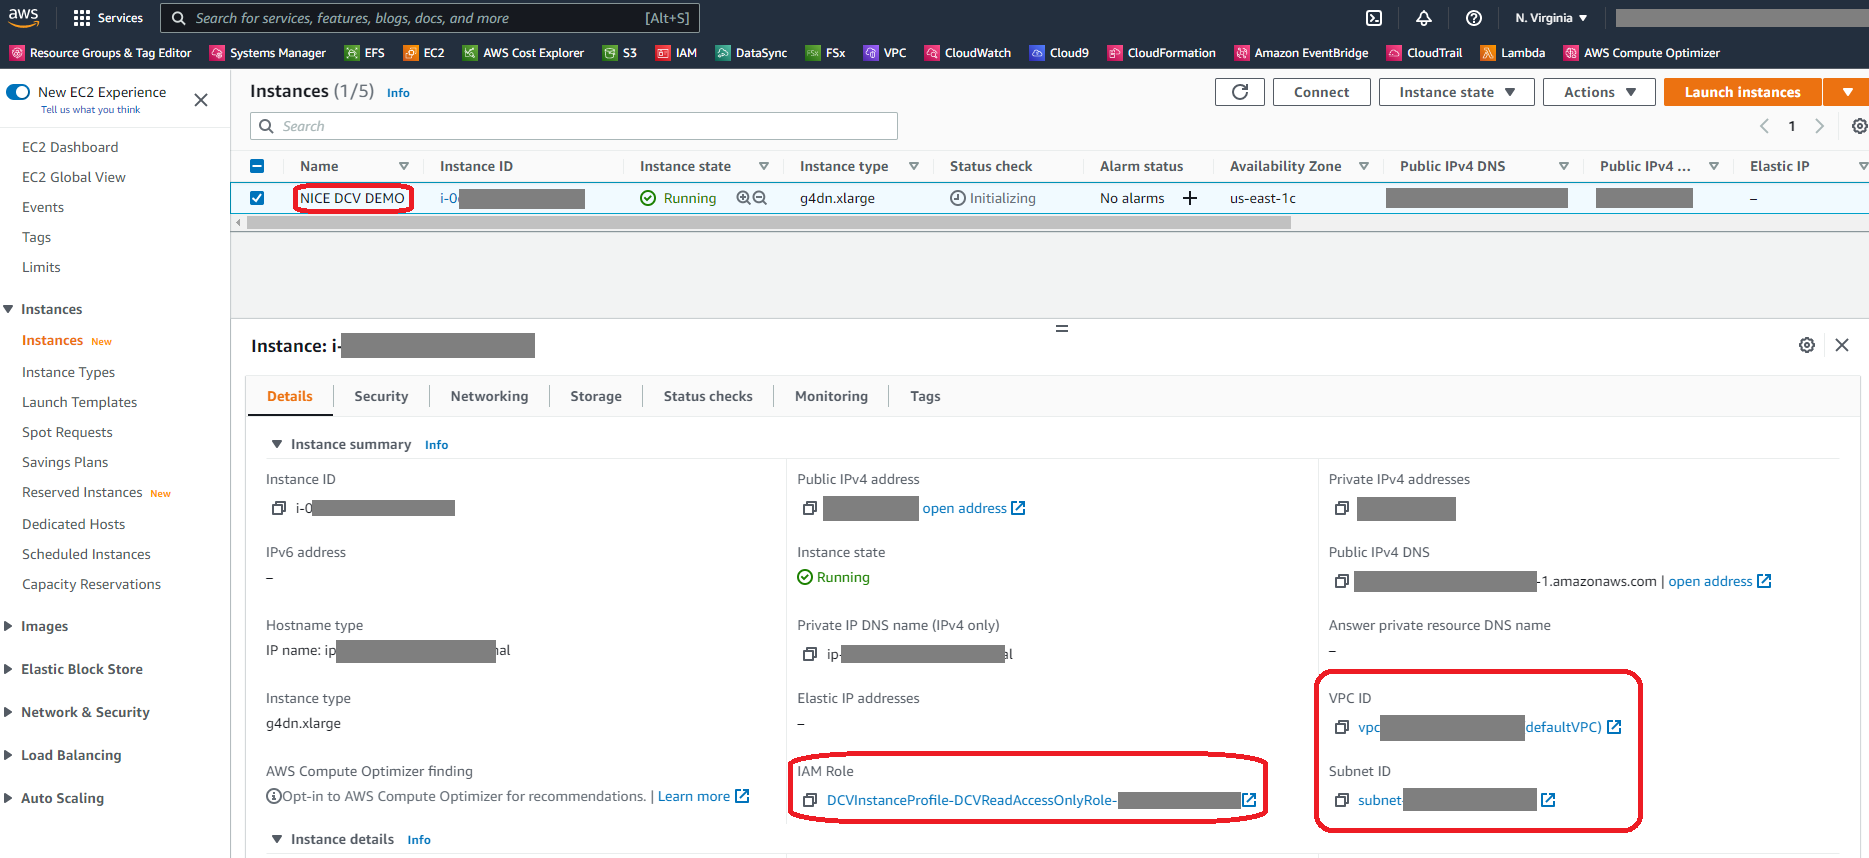Open CloudTrail shortcut
Viewport: 1869px width, 858px height.
[x=1425, y=53]
